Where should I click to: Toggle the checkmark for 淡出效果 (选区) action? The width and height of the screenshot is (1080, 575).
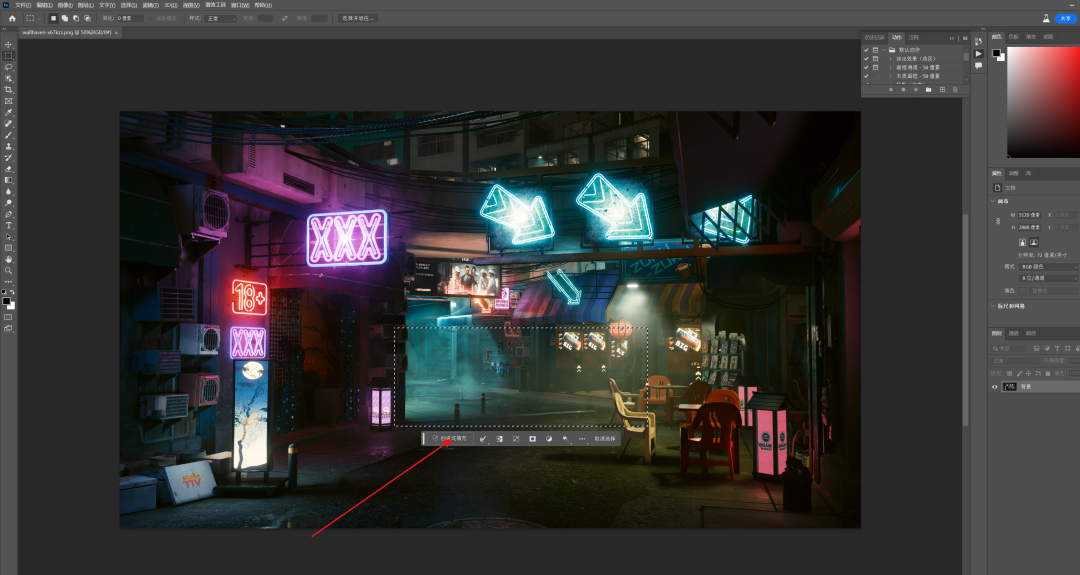pos(866,58)
